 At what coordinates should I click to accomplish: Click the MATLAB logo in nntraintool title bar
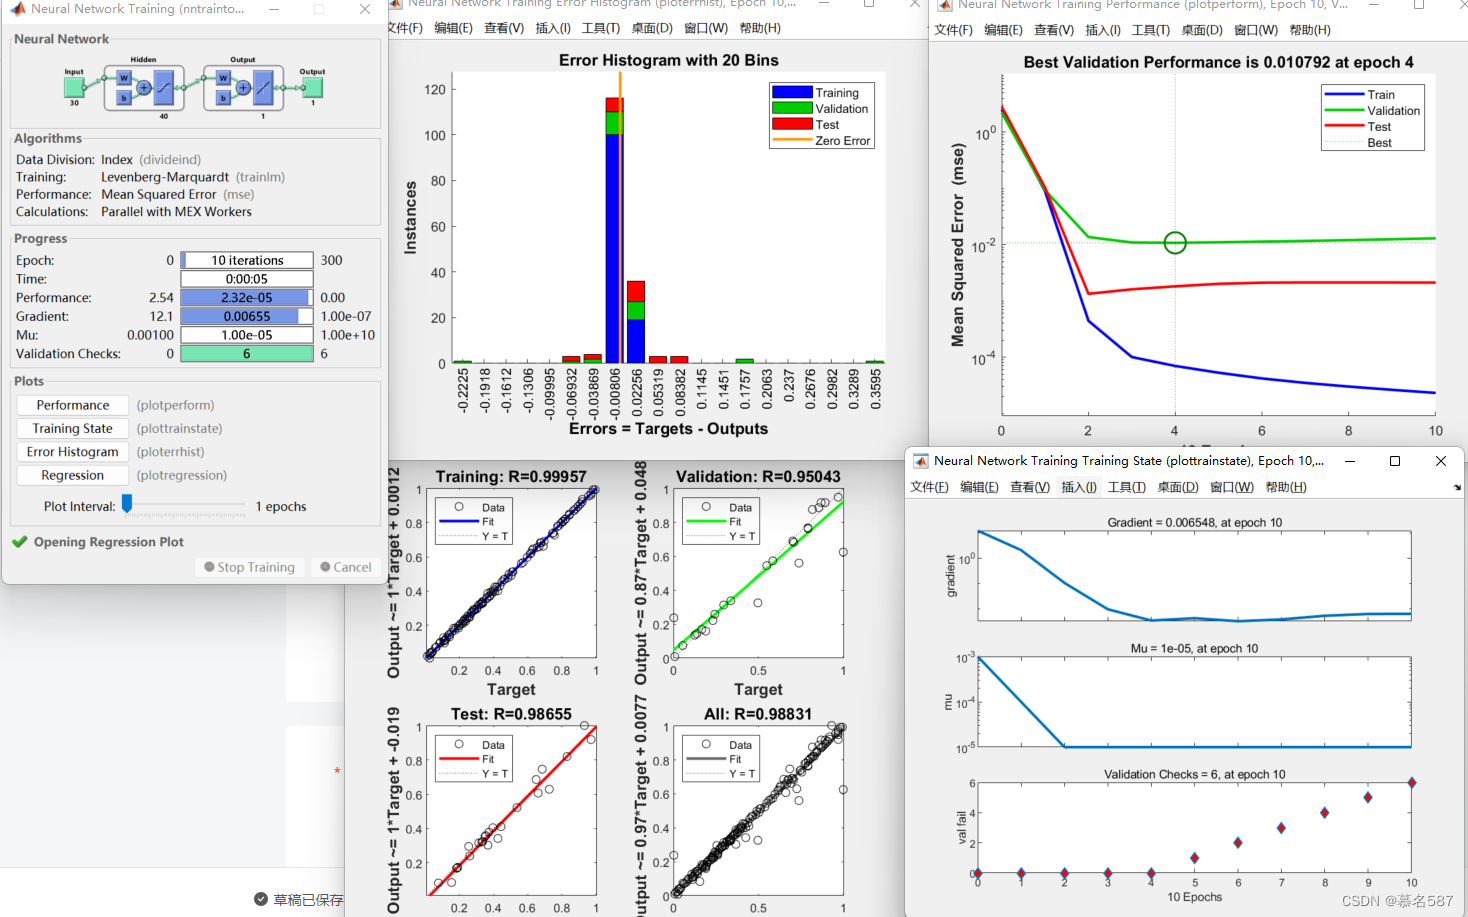tap(17, 9)
